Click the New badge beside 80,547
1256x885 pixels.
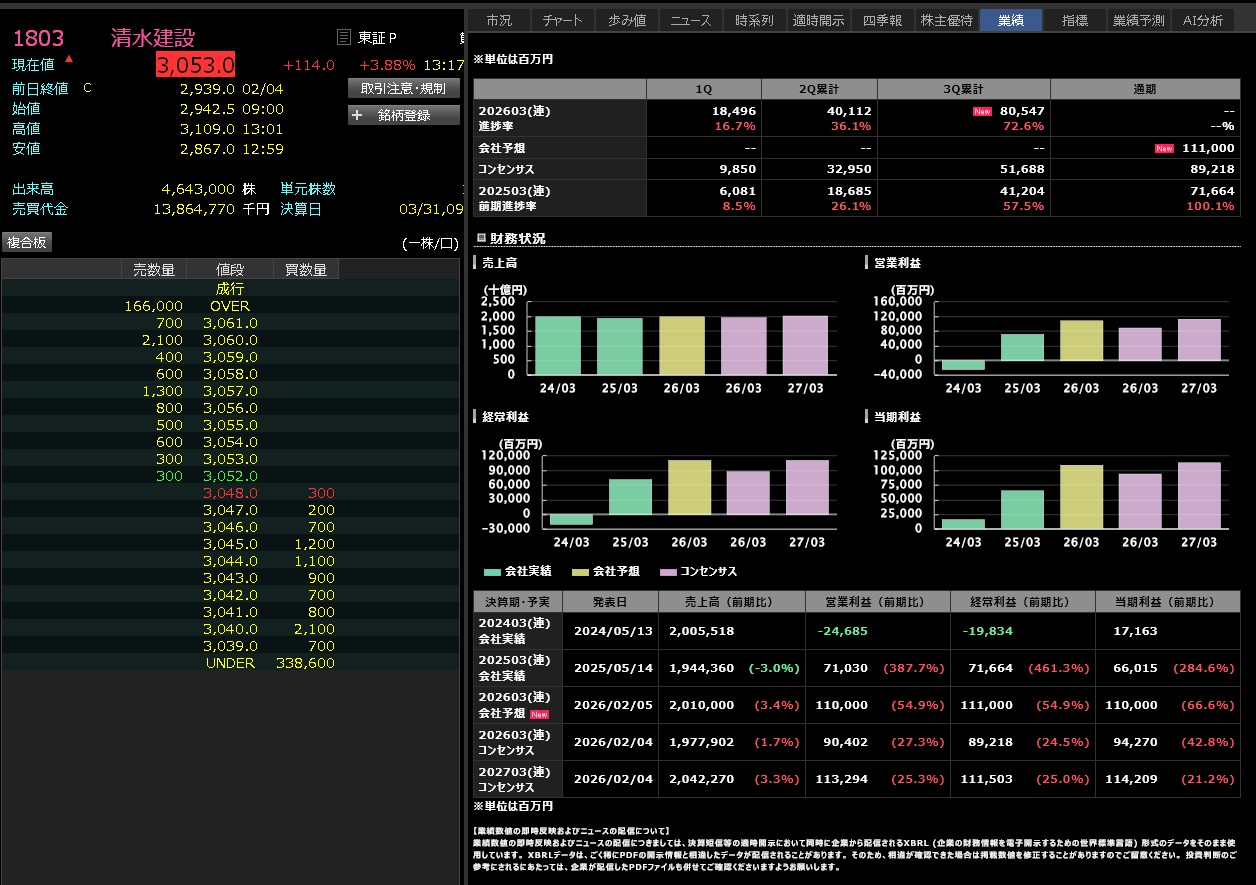tap(982, 112)
